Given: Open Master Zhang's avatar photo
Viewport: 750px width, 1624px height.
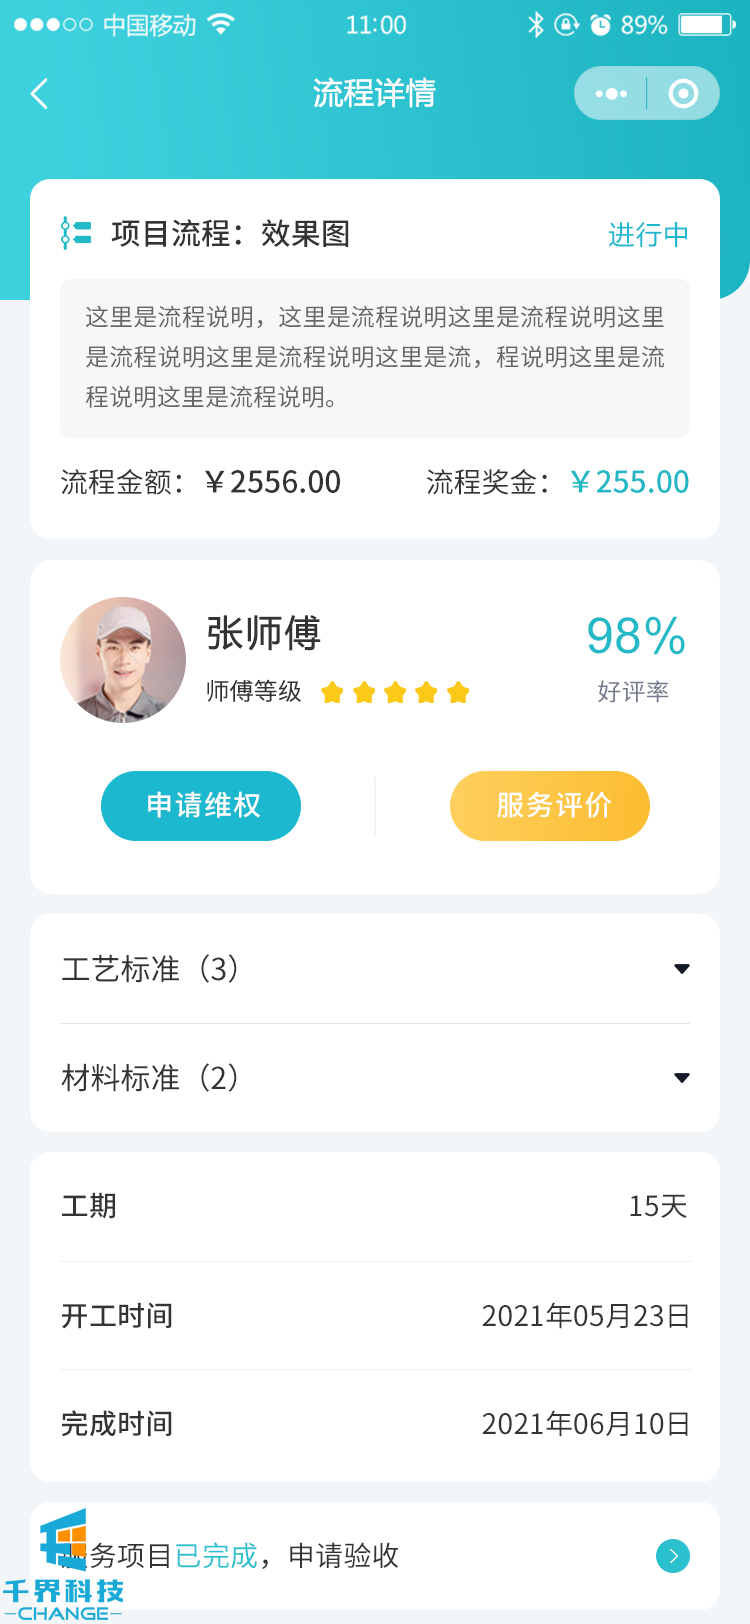Looking at the screenshot, I should click(123, 660).
